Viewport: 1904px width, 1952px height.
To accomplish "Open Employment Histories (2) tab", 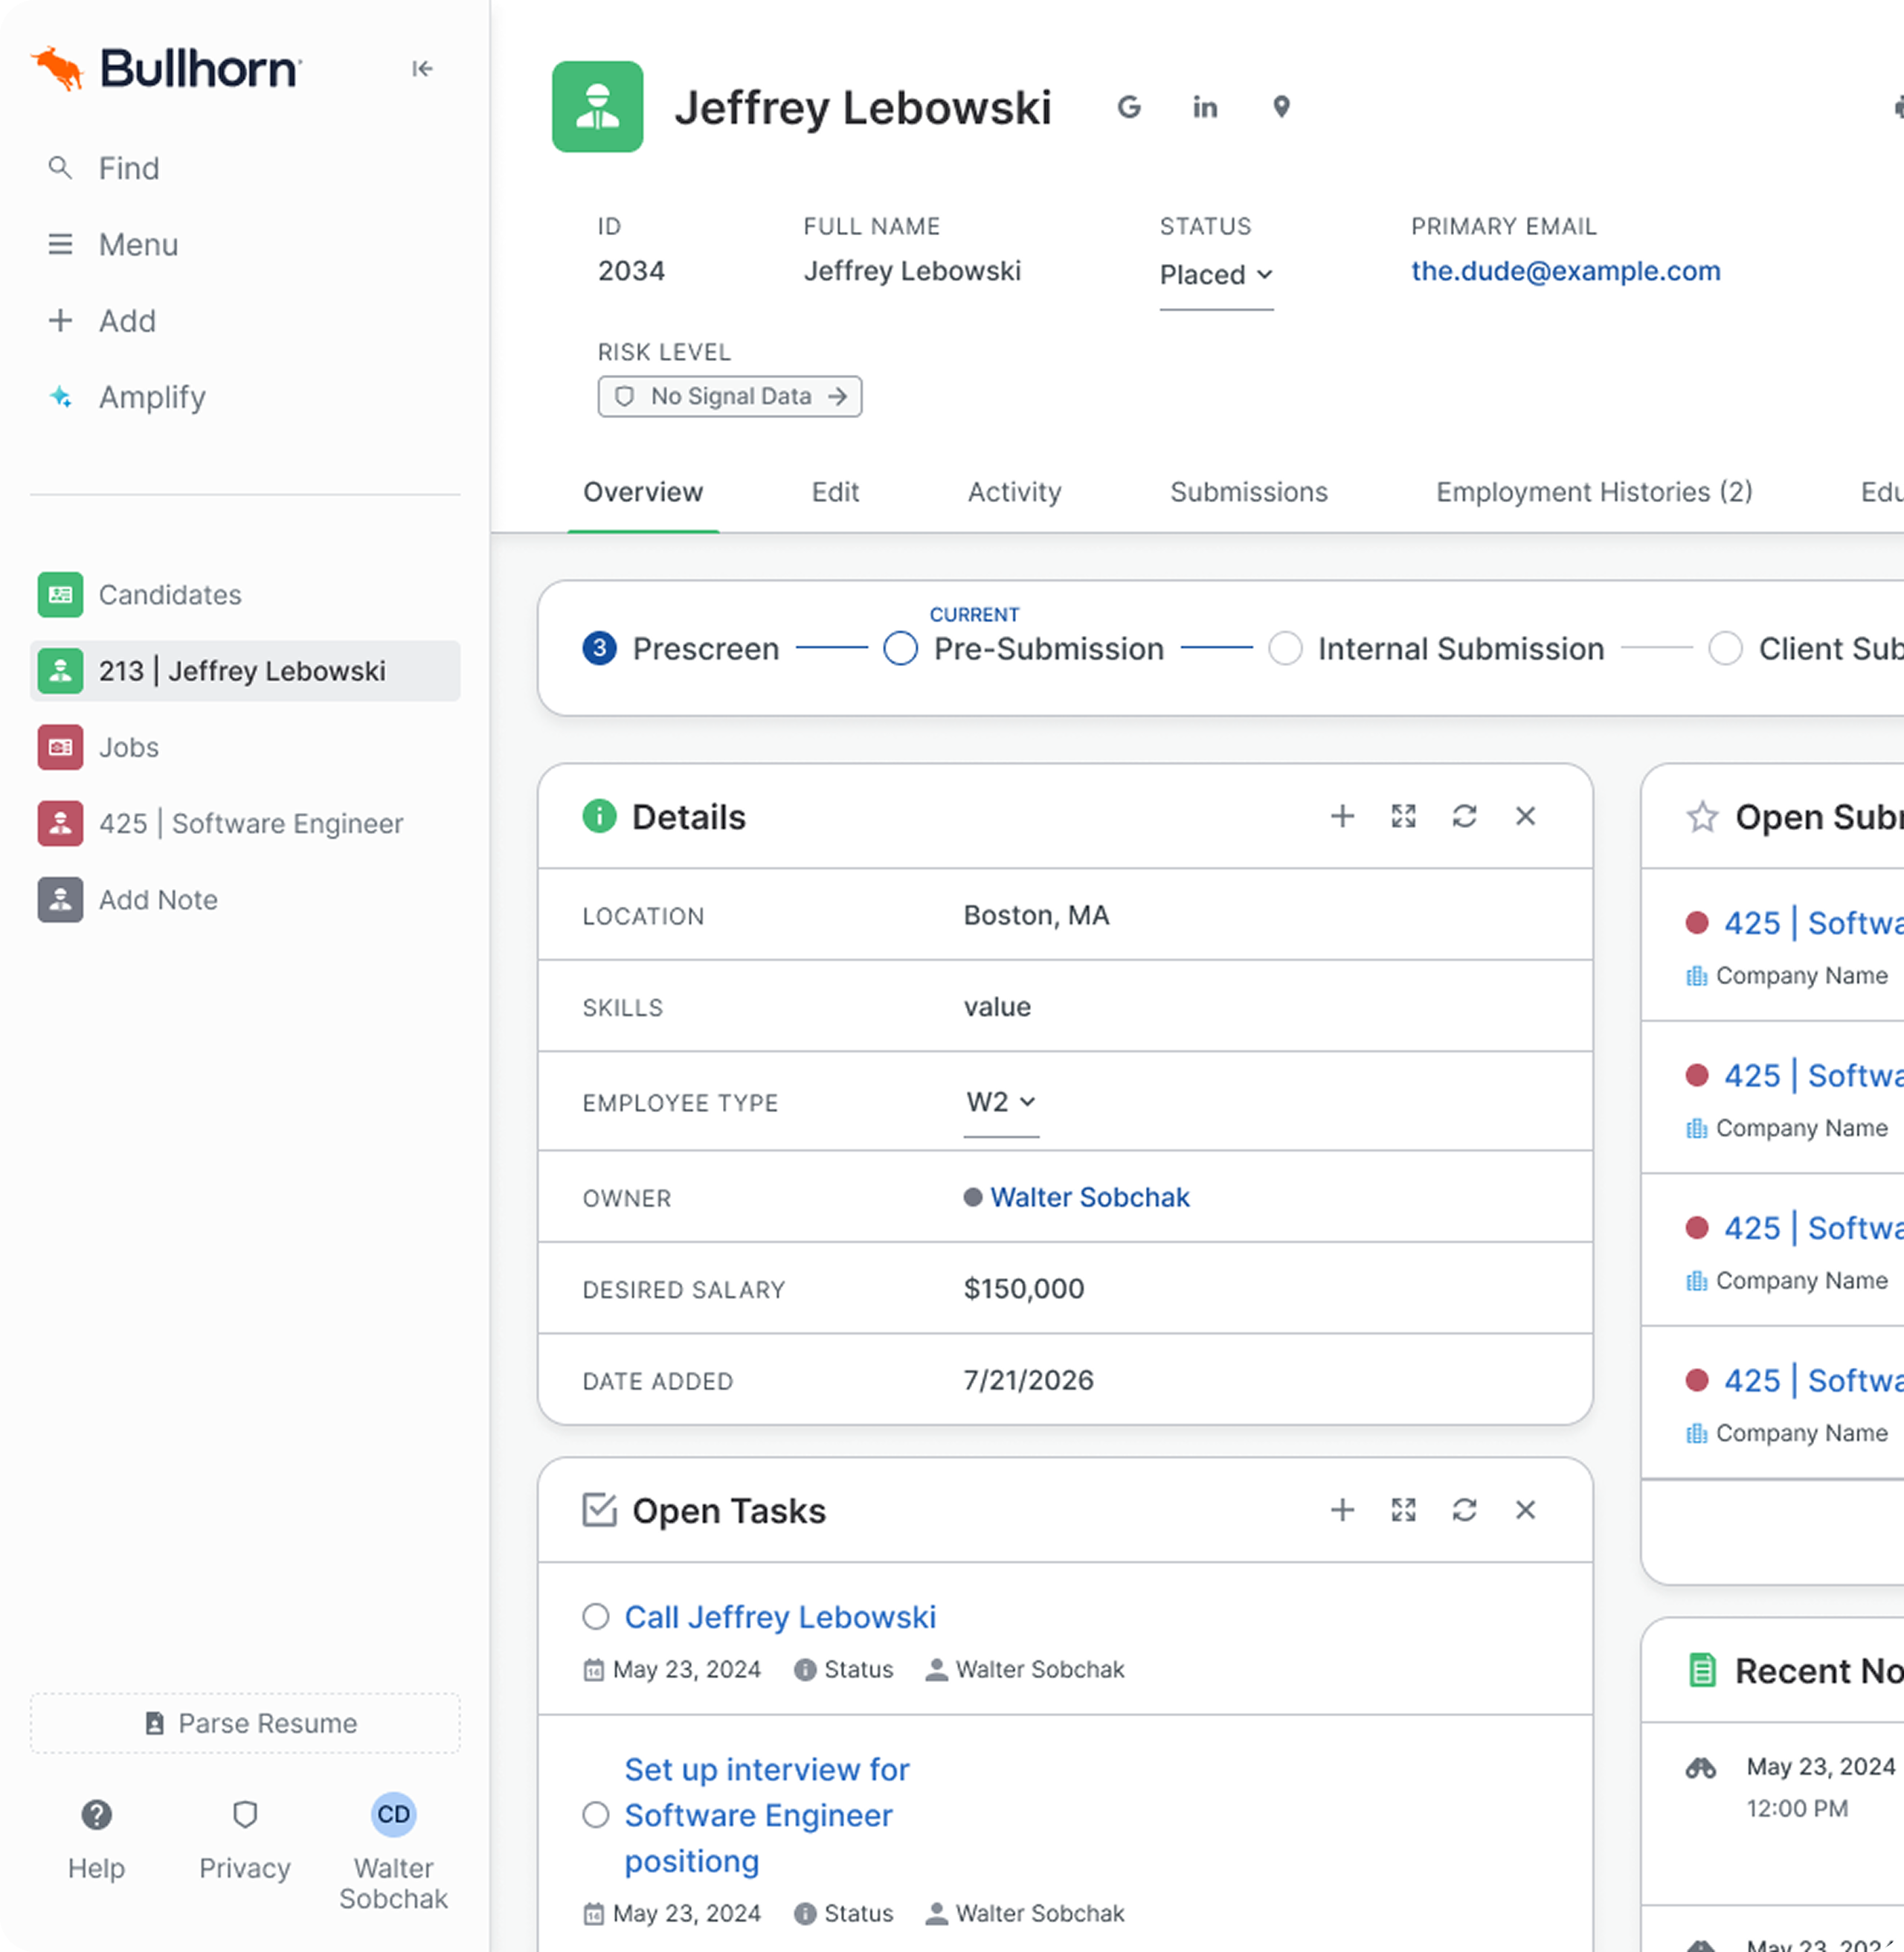I will [x=1594, y=492].
